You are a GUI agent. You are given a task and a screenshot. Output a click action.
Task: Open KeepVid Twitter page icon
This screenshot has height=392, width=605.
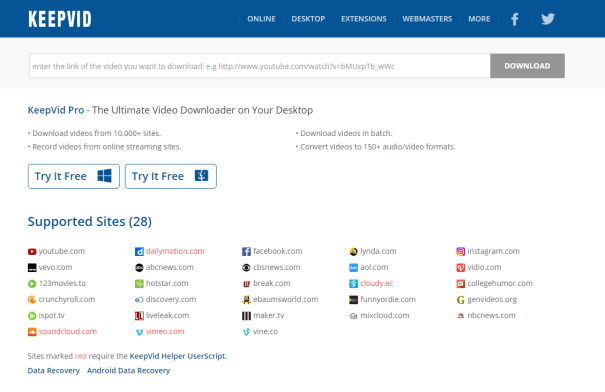pyautogui.click(x=548, y=19)
